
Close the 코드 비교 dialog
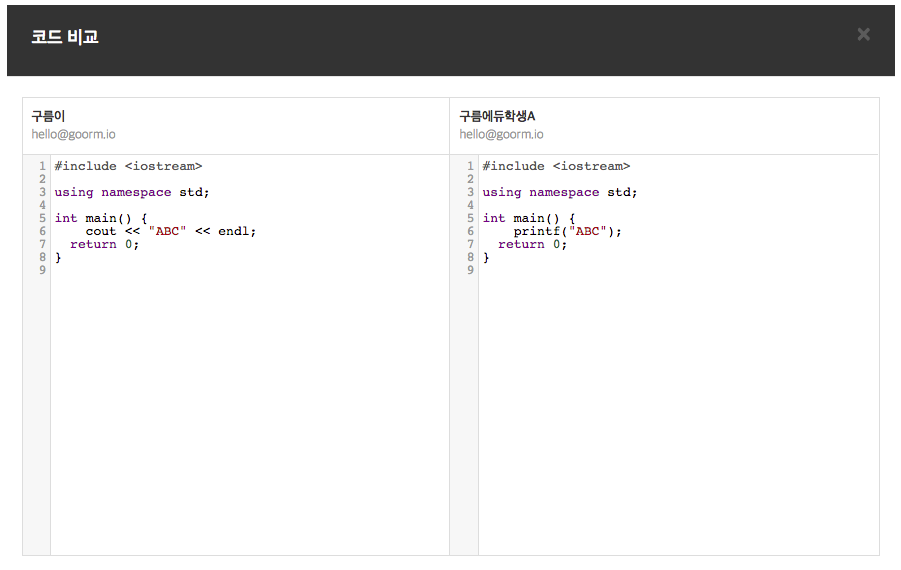(863, 35)
